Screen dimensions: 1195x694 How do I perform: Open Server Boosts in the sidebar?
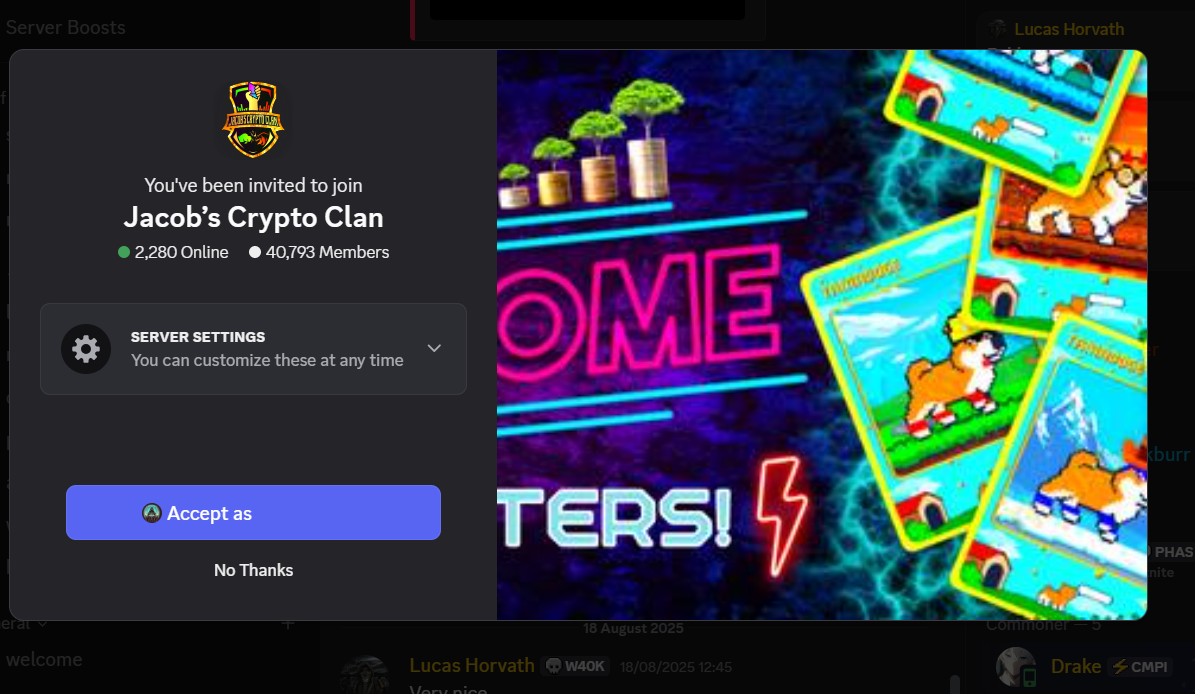[66, 27]
